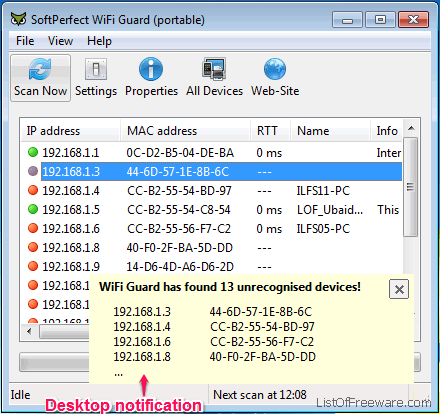
Task: Select device named LOF_Ubaid...
Action: 330,210
